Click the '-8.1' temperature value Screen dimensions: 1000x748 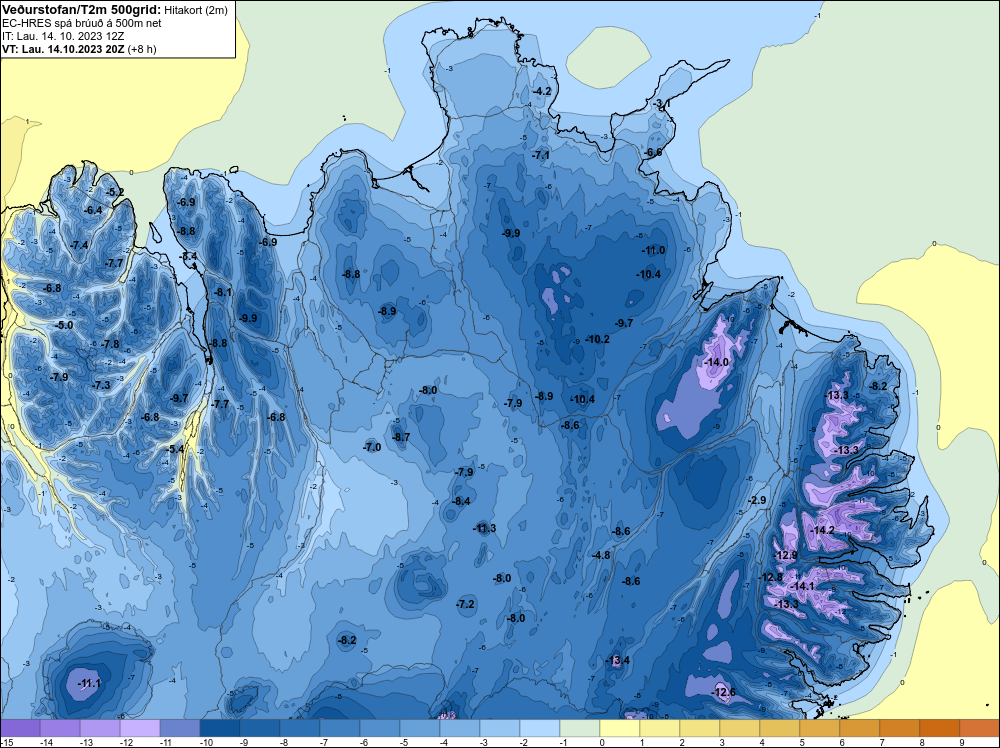click(x=223, y=293)
